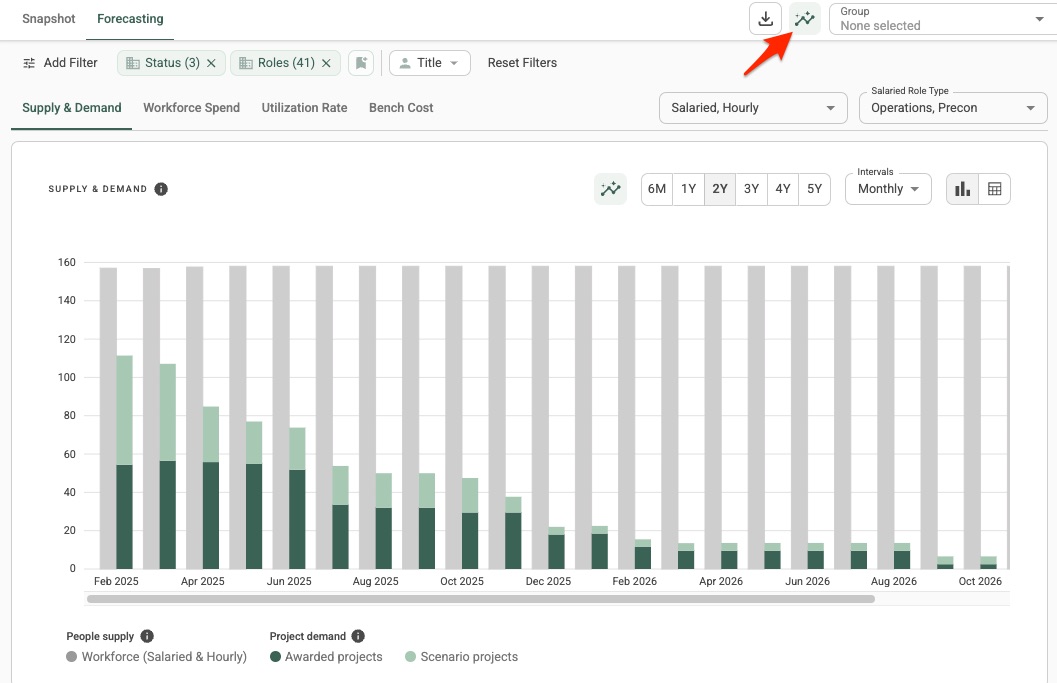Click Reset Filters

(x=522, y=63)
